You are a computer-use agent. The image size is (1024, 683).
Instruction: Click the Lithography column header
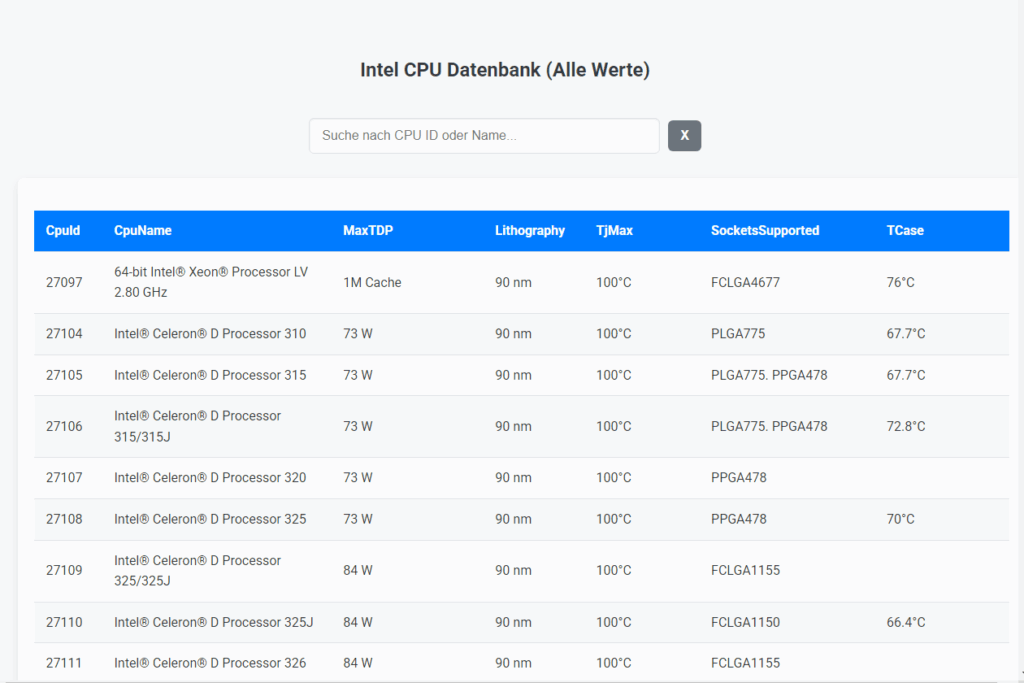[530, 230]
